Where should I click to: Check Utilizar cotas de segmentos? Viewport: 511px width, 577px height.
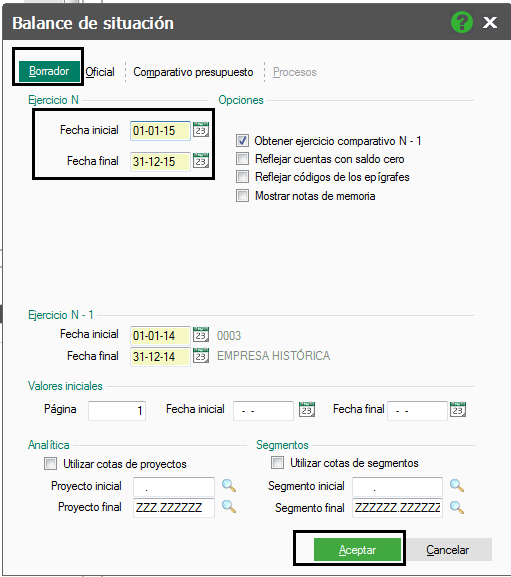pyautogui.click(x=277, y=463)
